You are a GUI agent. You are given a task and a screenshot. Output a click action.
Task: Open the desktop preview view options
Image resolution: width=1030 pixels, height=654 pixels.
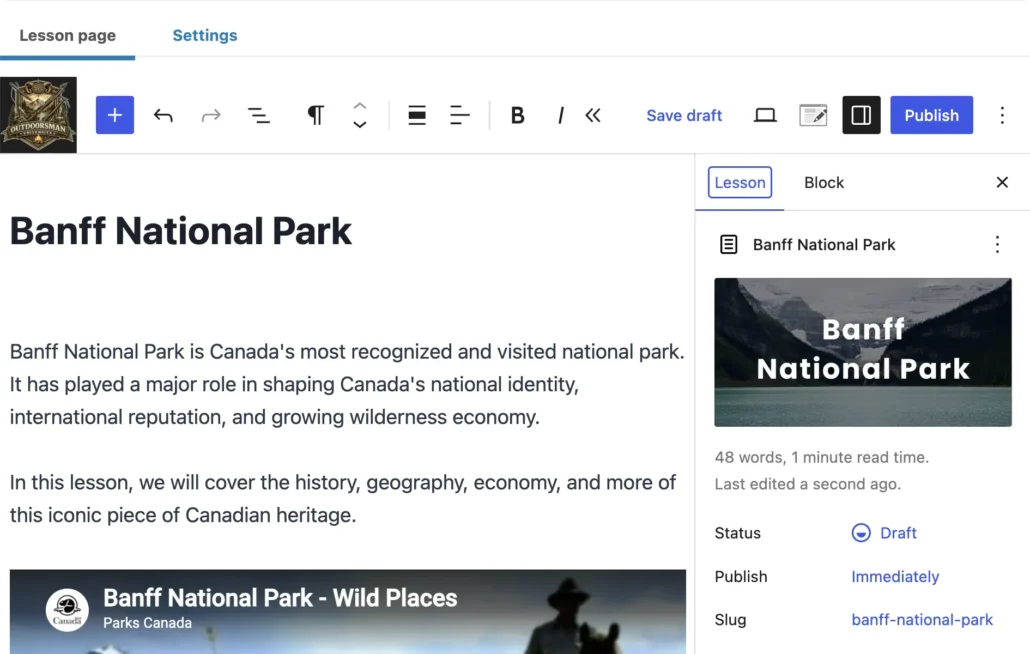point(765,116)
